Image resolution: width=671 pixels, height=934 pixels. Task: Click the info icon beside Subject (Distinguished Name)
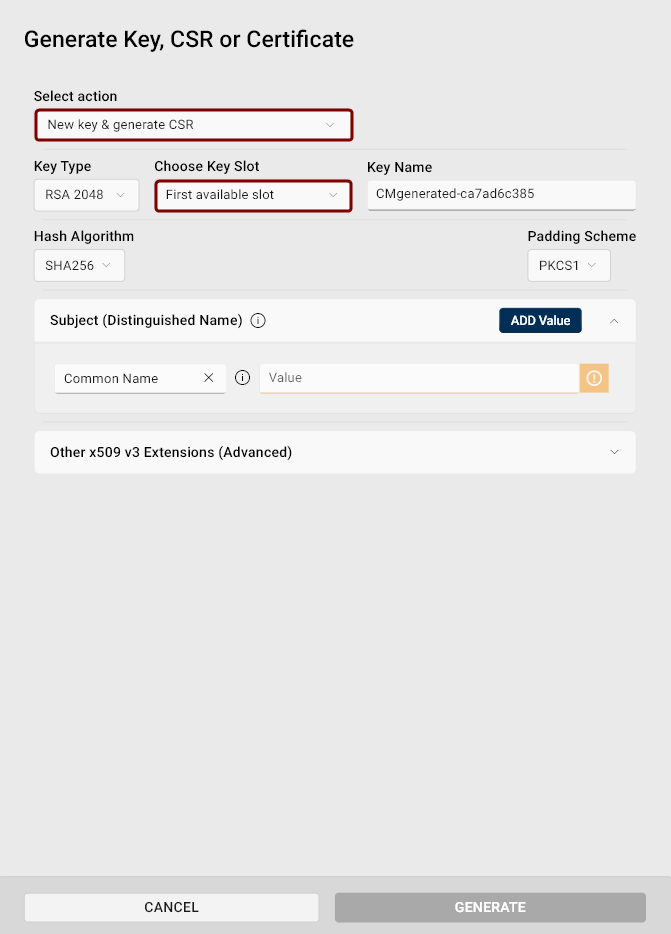[x=257, y=320]
